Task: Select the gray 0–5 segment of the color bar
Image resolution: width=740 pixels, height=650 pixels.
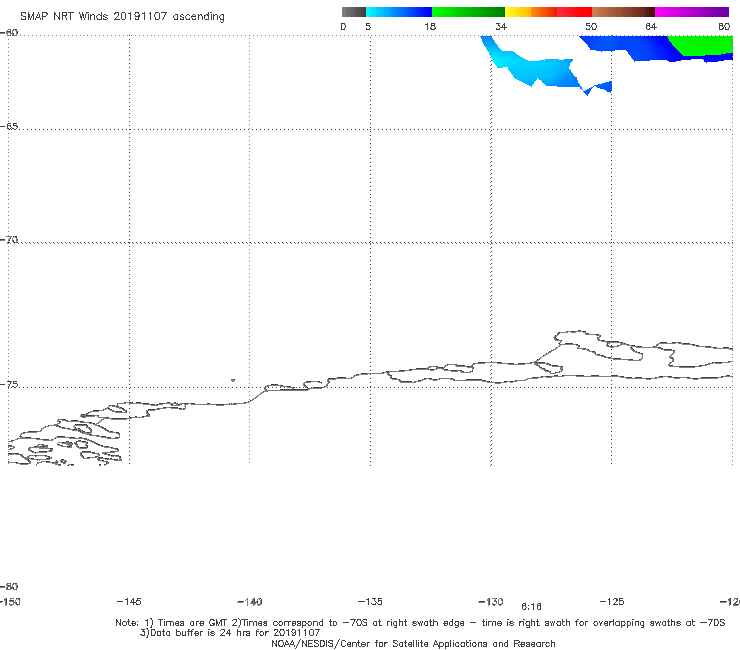Action: 354,12
